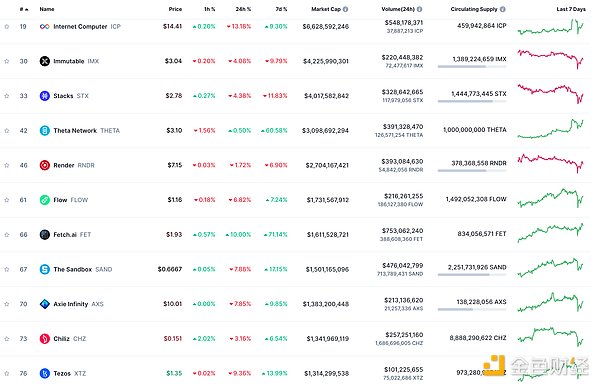Screen dimensions: 600x387
Task: Sort by the 1h % column header
Action: pos(210,9)
